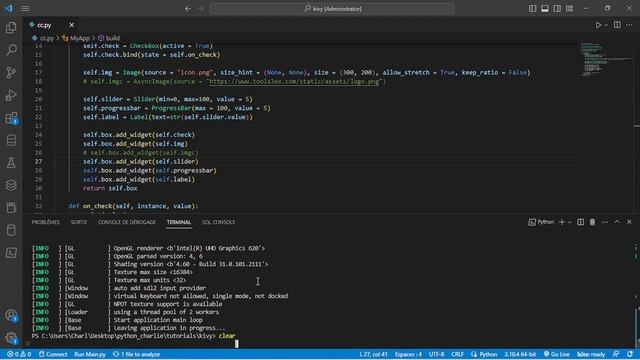This screenshot has width=640, height=360.
Task: Close the cc.py editor tab
Action: point(71,25)
